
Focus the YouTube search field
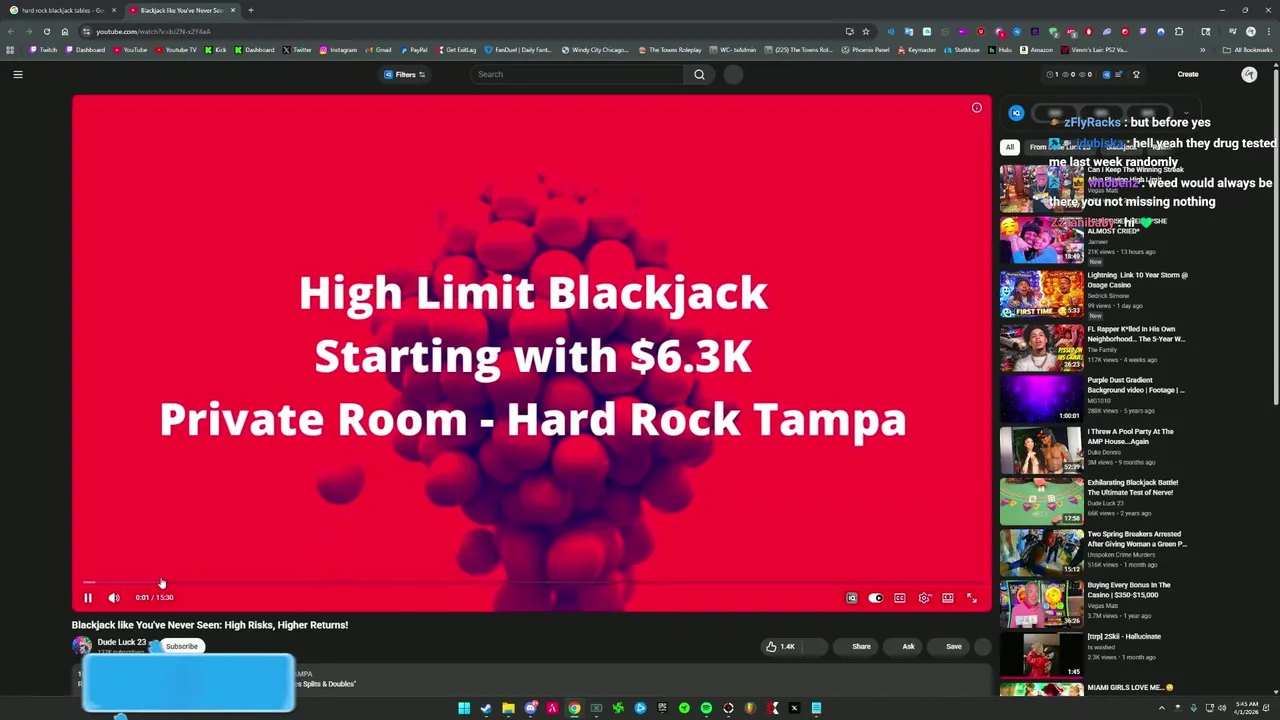coord(577,74)
